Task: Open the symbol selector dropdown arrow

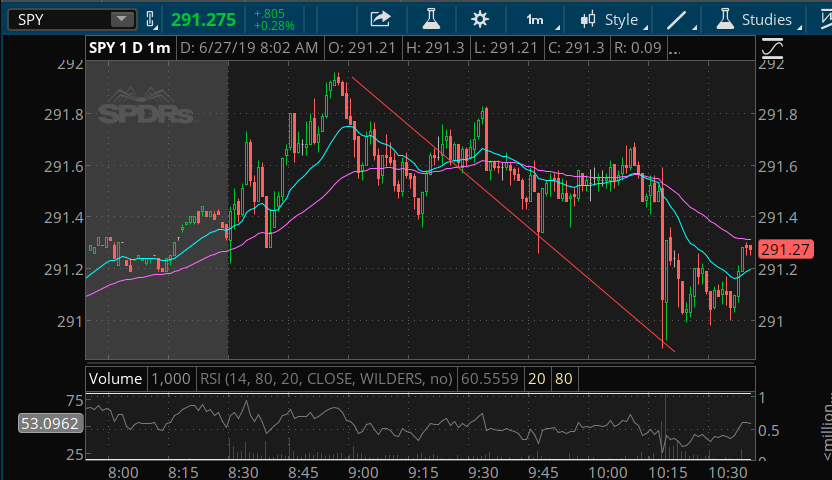Action: [x=122, y=20]
